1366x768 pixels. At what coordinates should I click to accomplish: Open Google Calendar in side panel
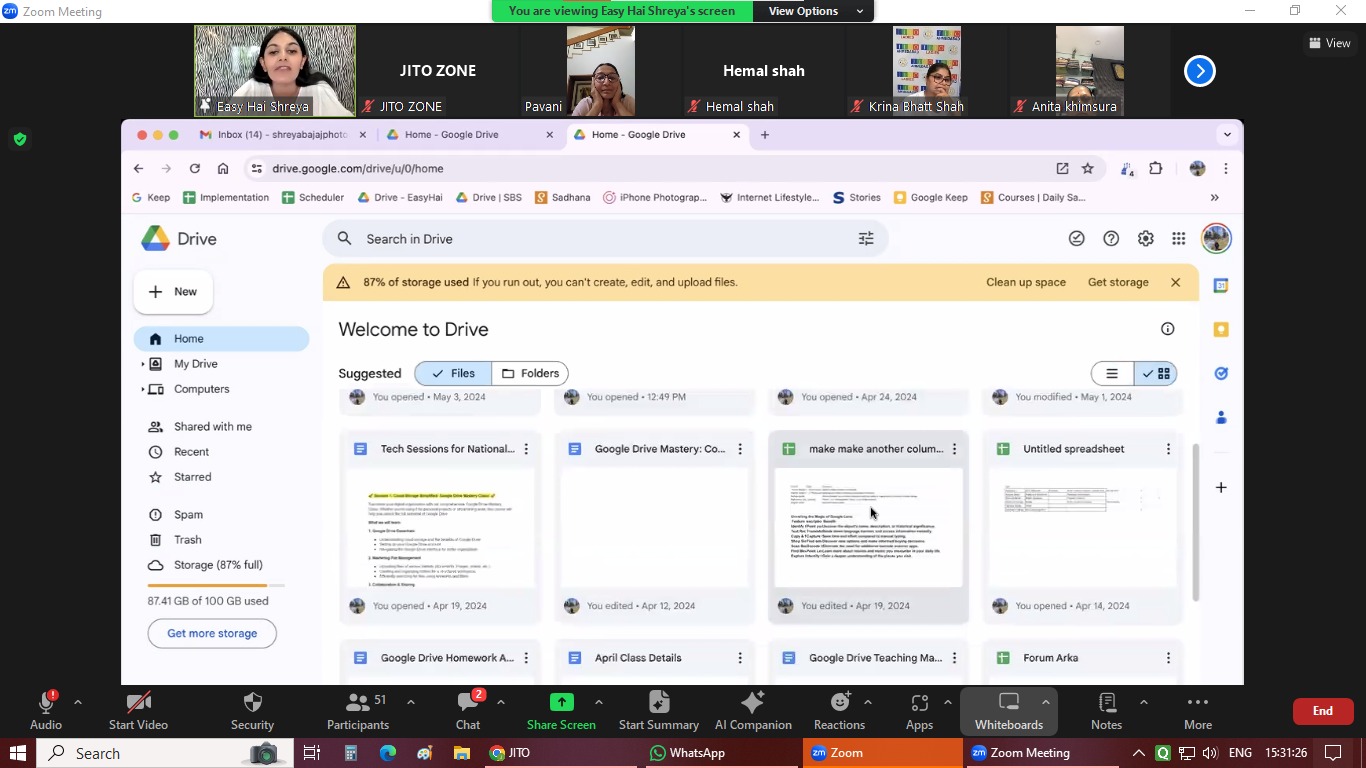point(1220,286)
